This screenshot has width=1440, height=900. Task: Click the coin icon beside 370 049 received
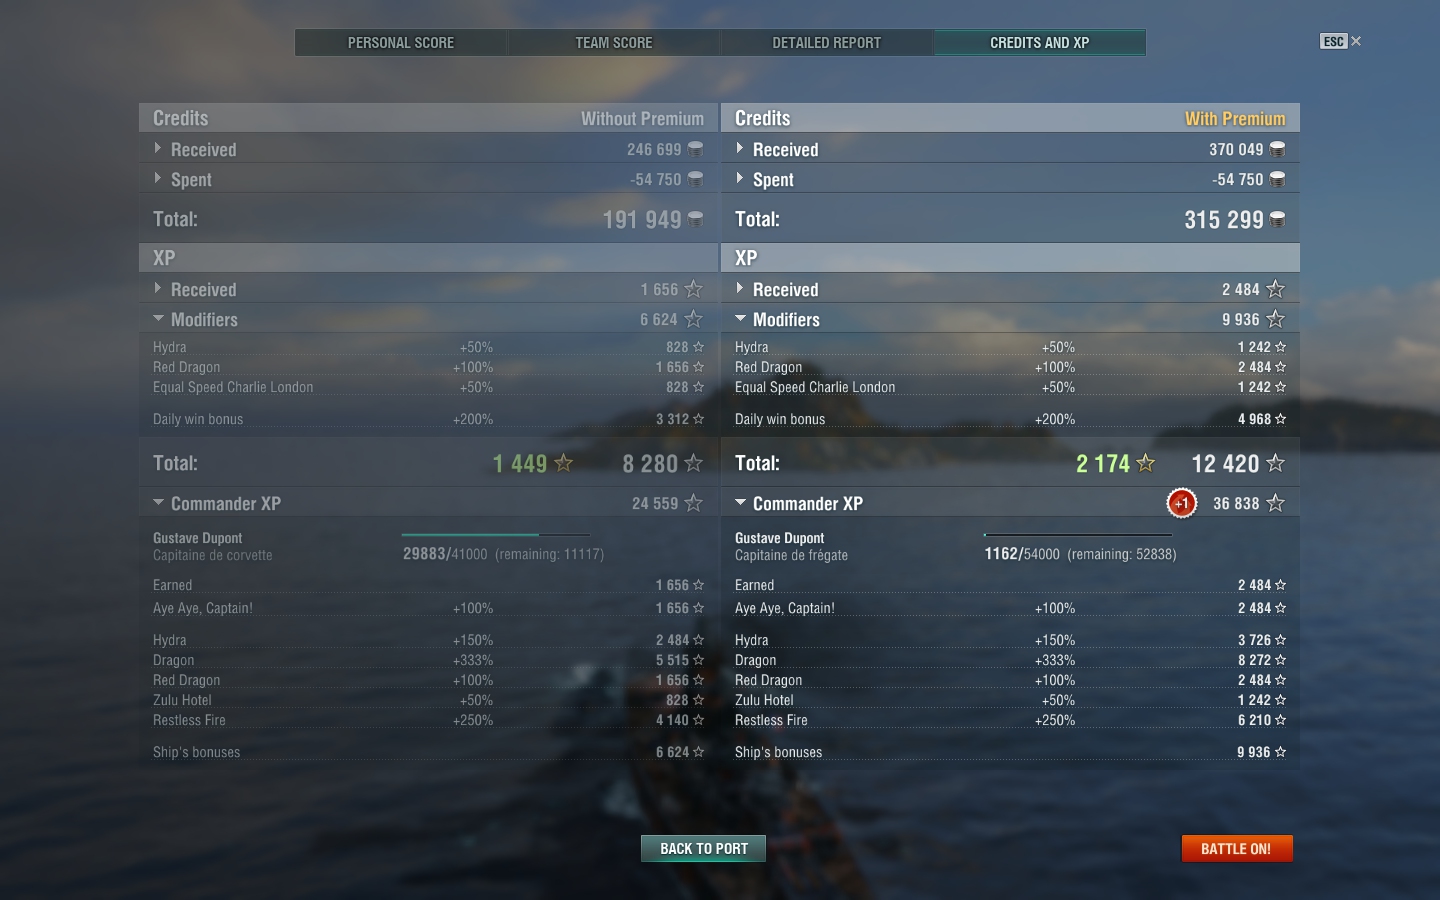[1277, 149]
